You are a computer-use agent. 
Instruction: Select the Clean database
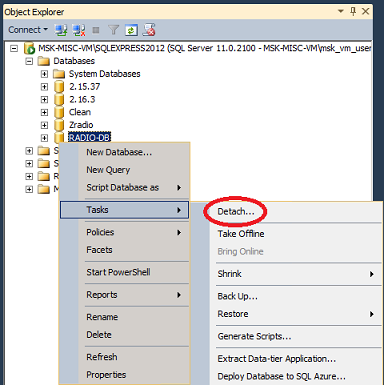[x=80, y=112]
